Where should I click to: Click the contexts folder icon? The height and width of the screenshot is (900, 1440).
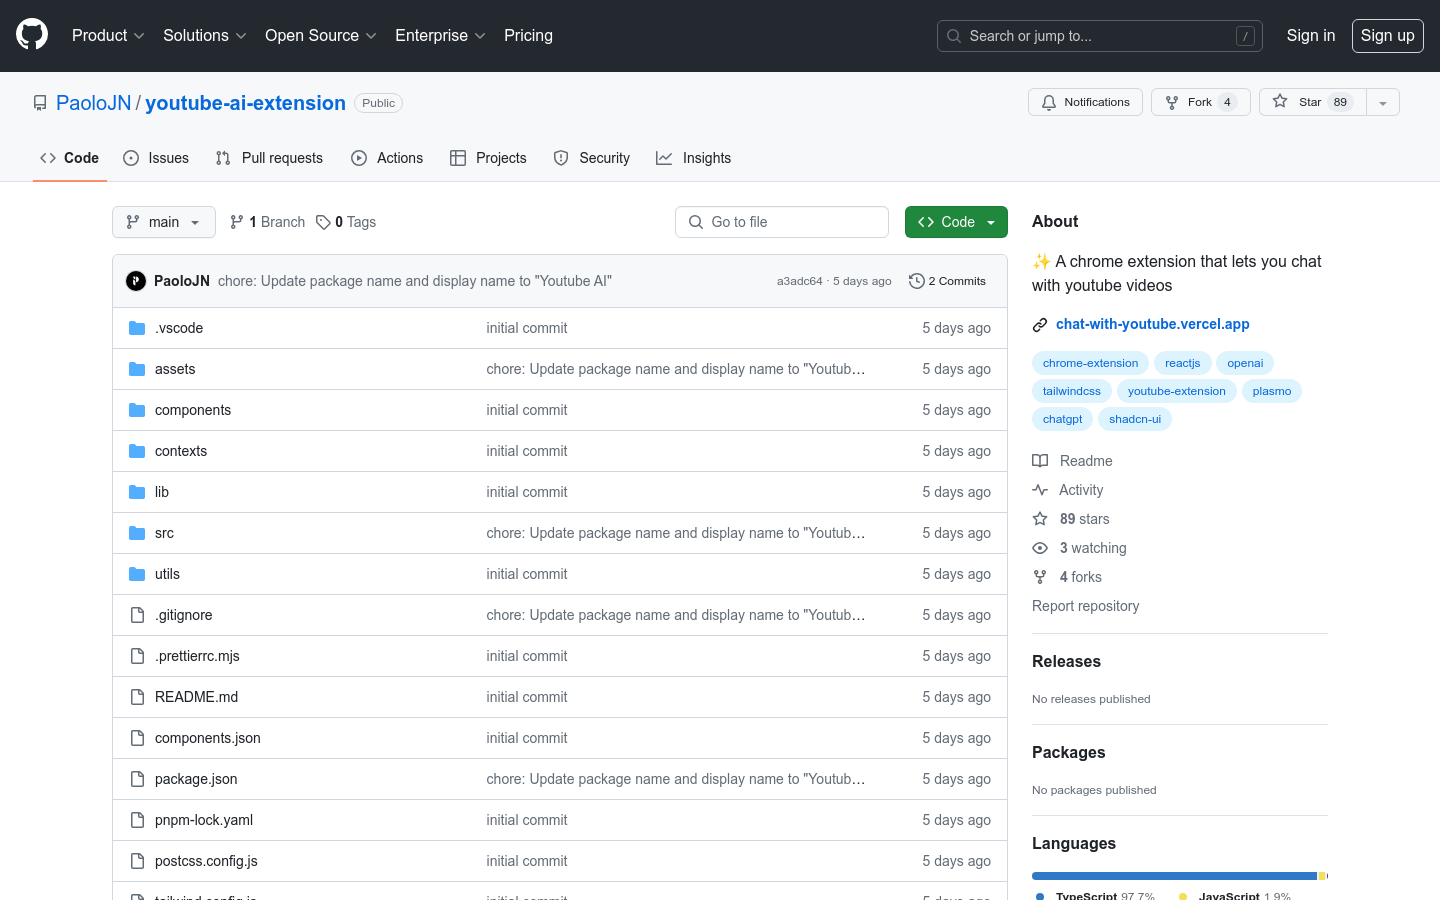[x=137, y=451]
